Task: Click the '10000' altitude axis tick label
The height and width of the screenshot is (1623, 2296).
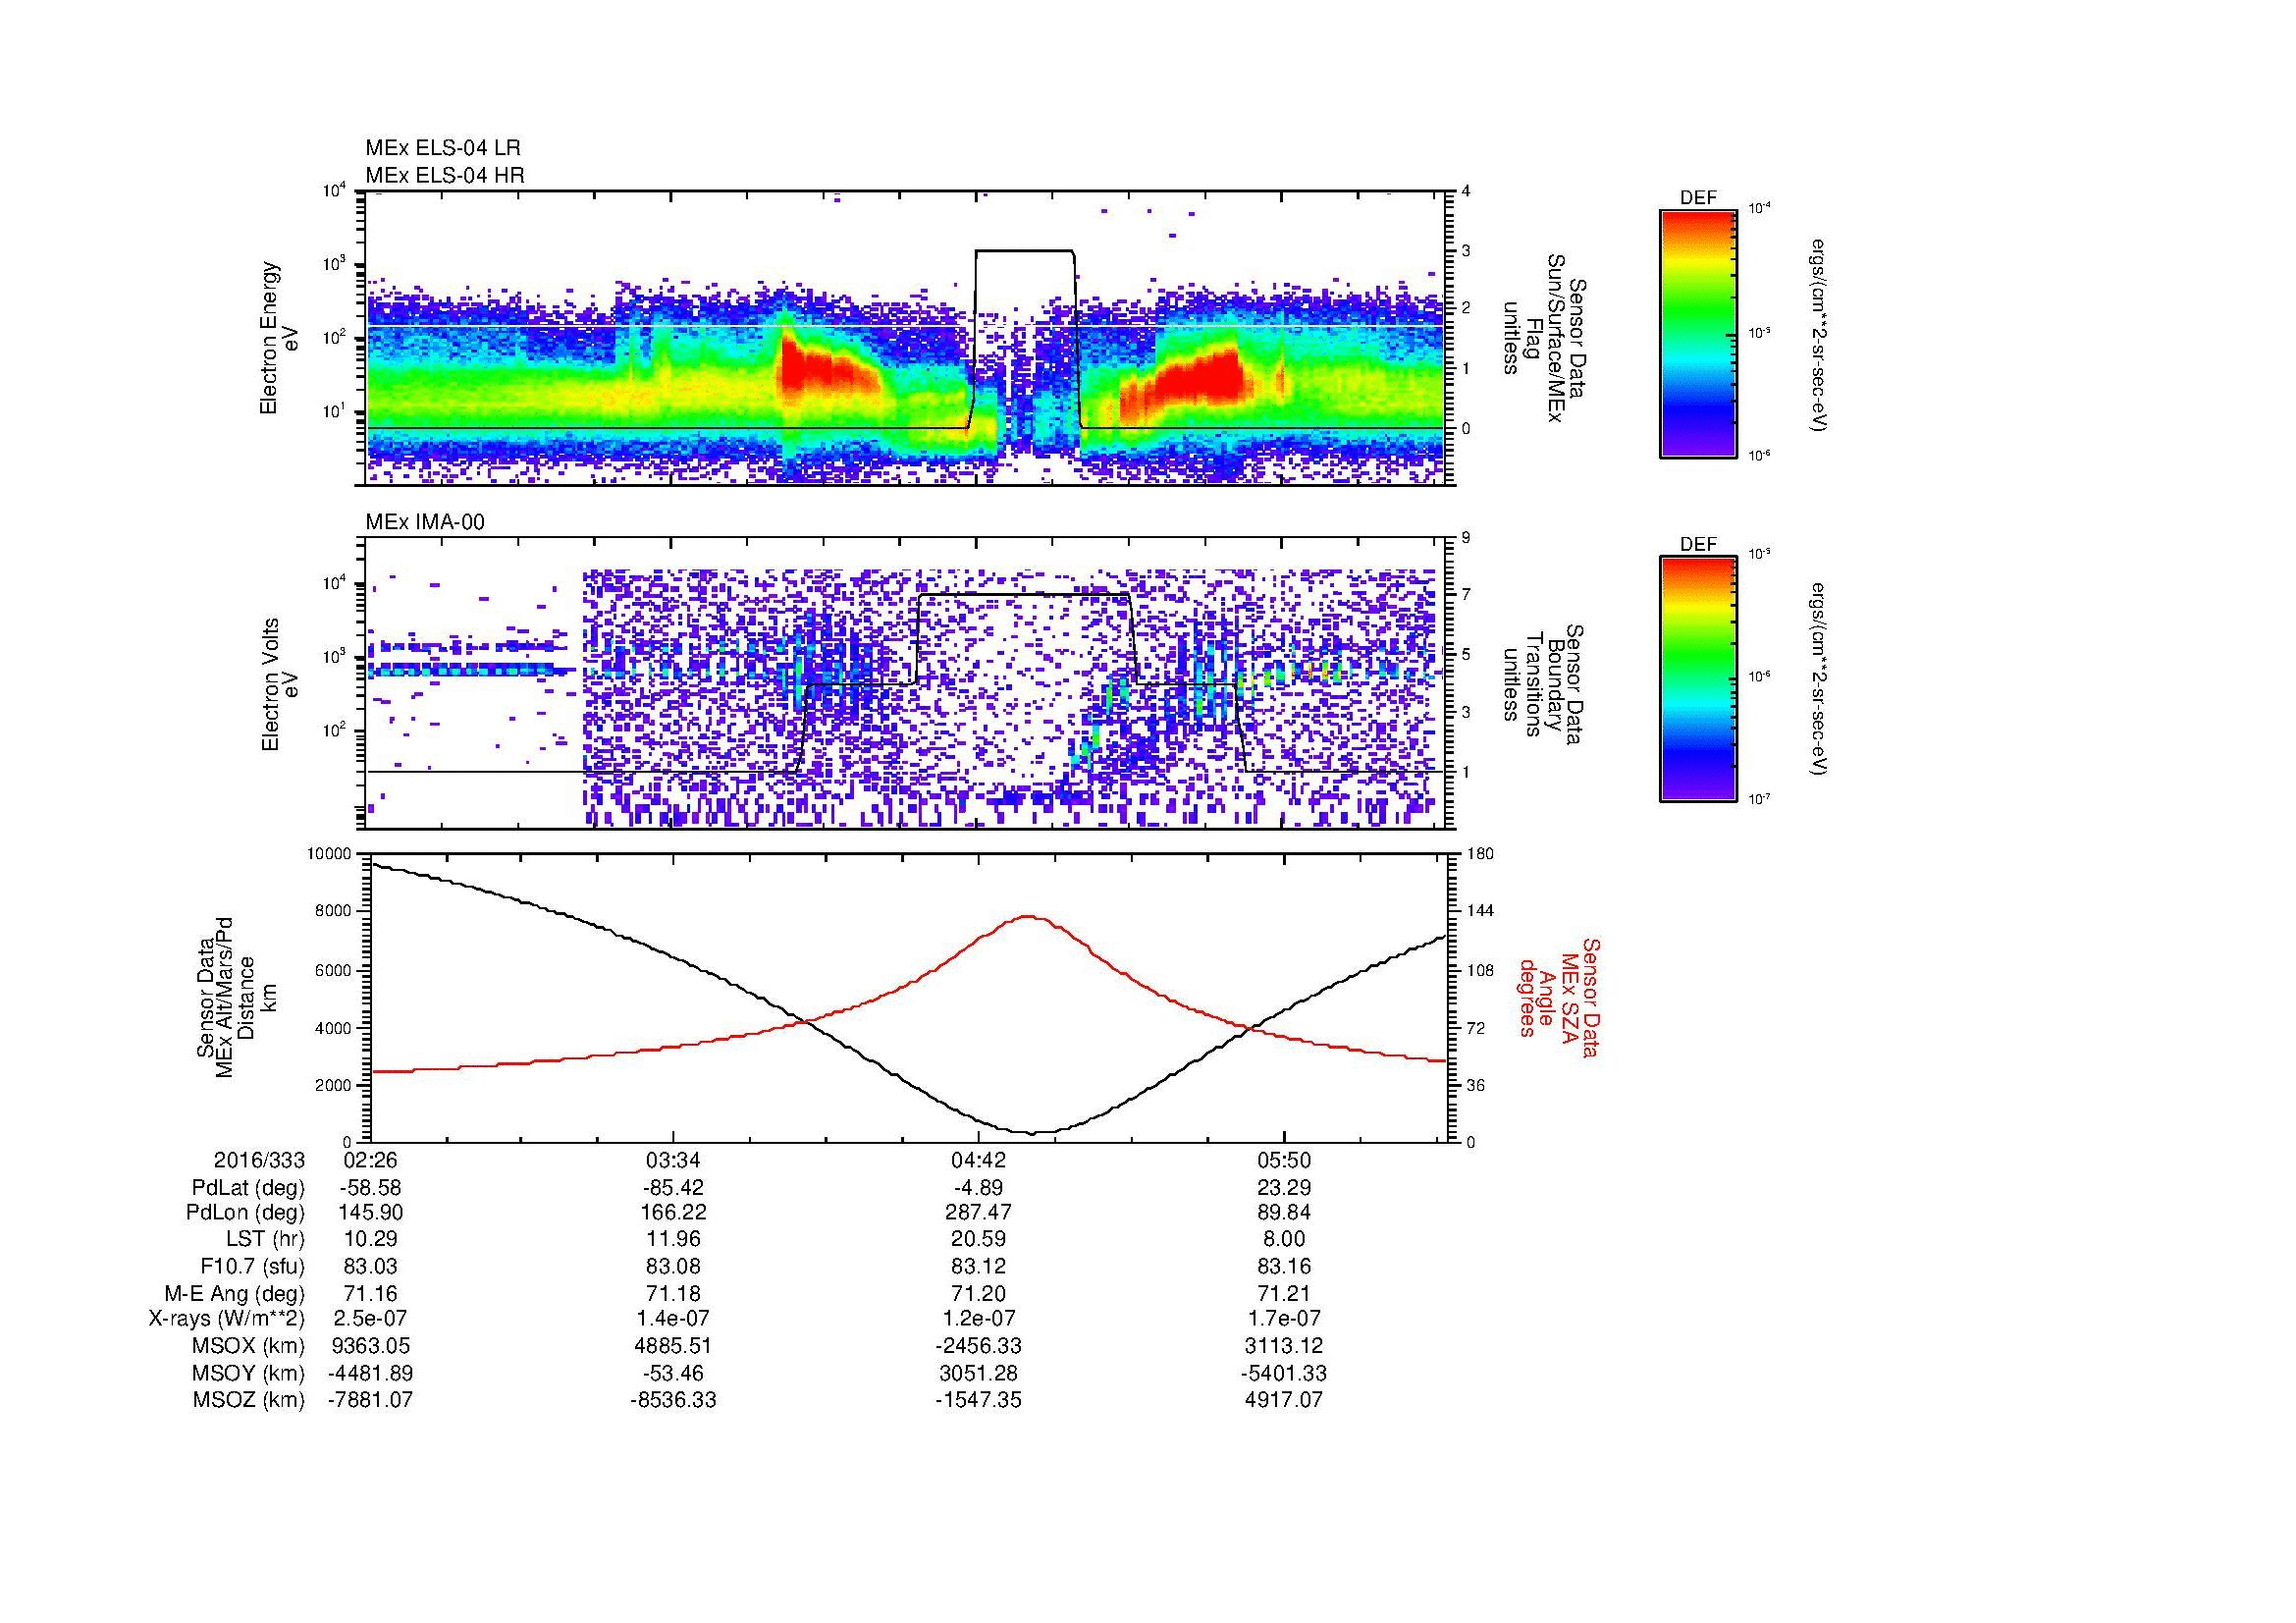Action: (x=330, y=854)
